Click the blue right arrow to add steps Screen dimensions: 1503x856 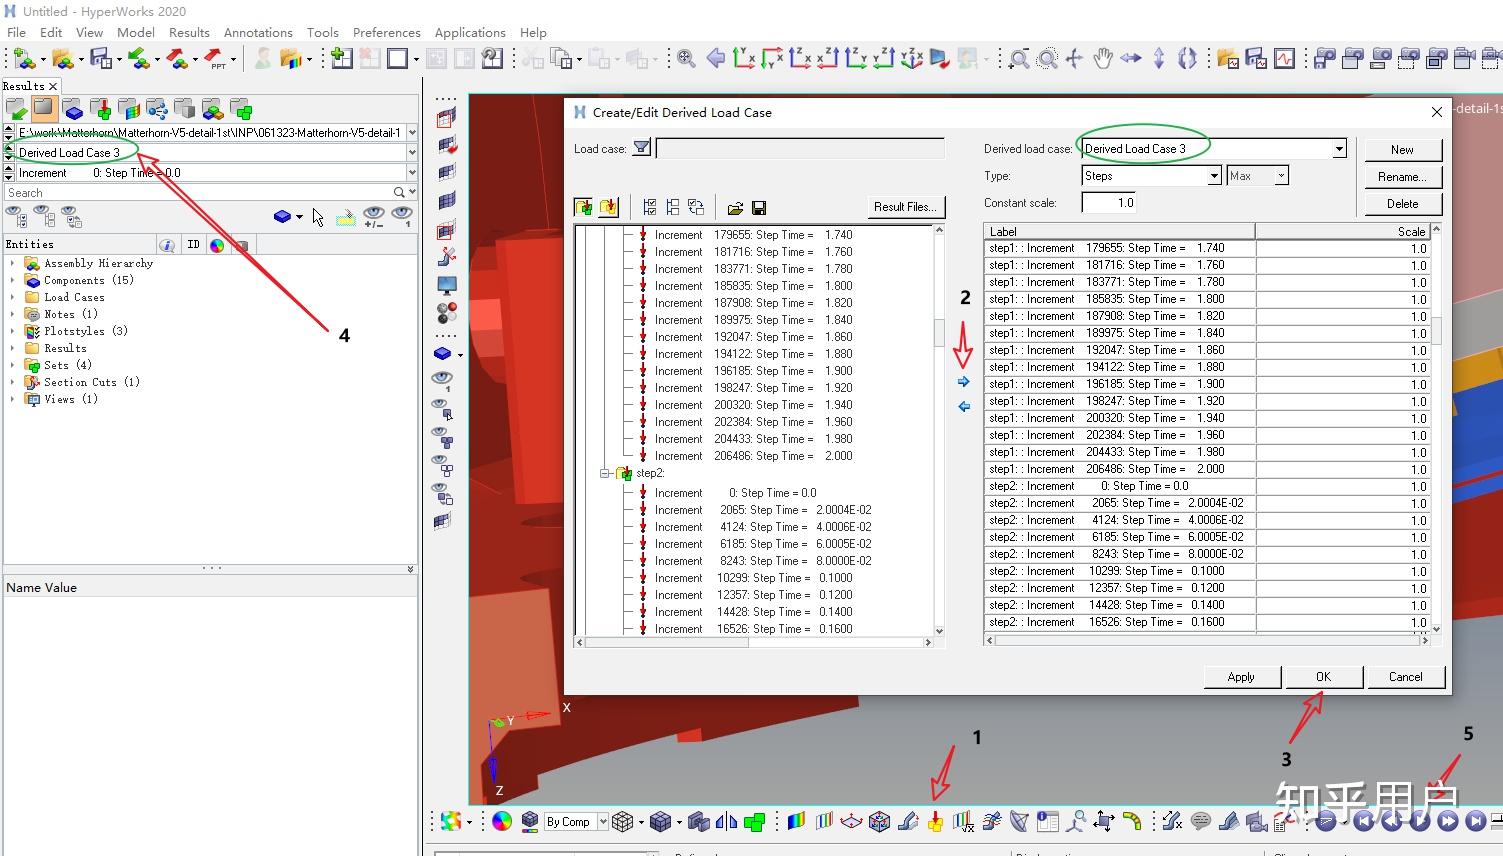[964, 382]
